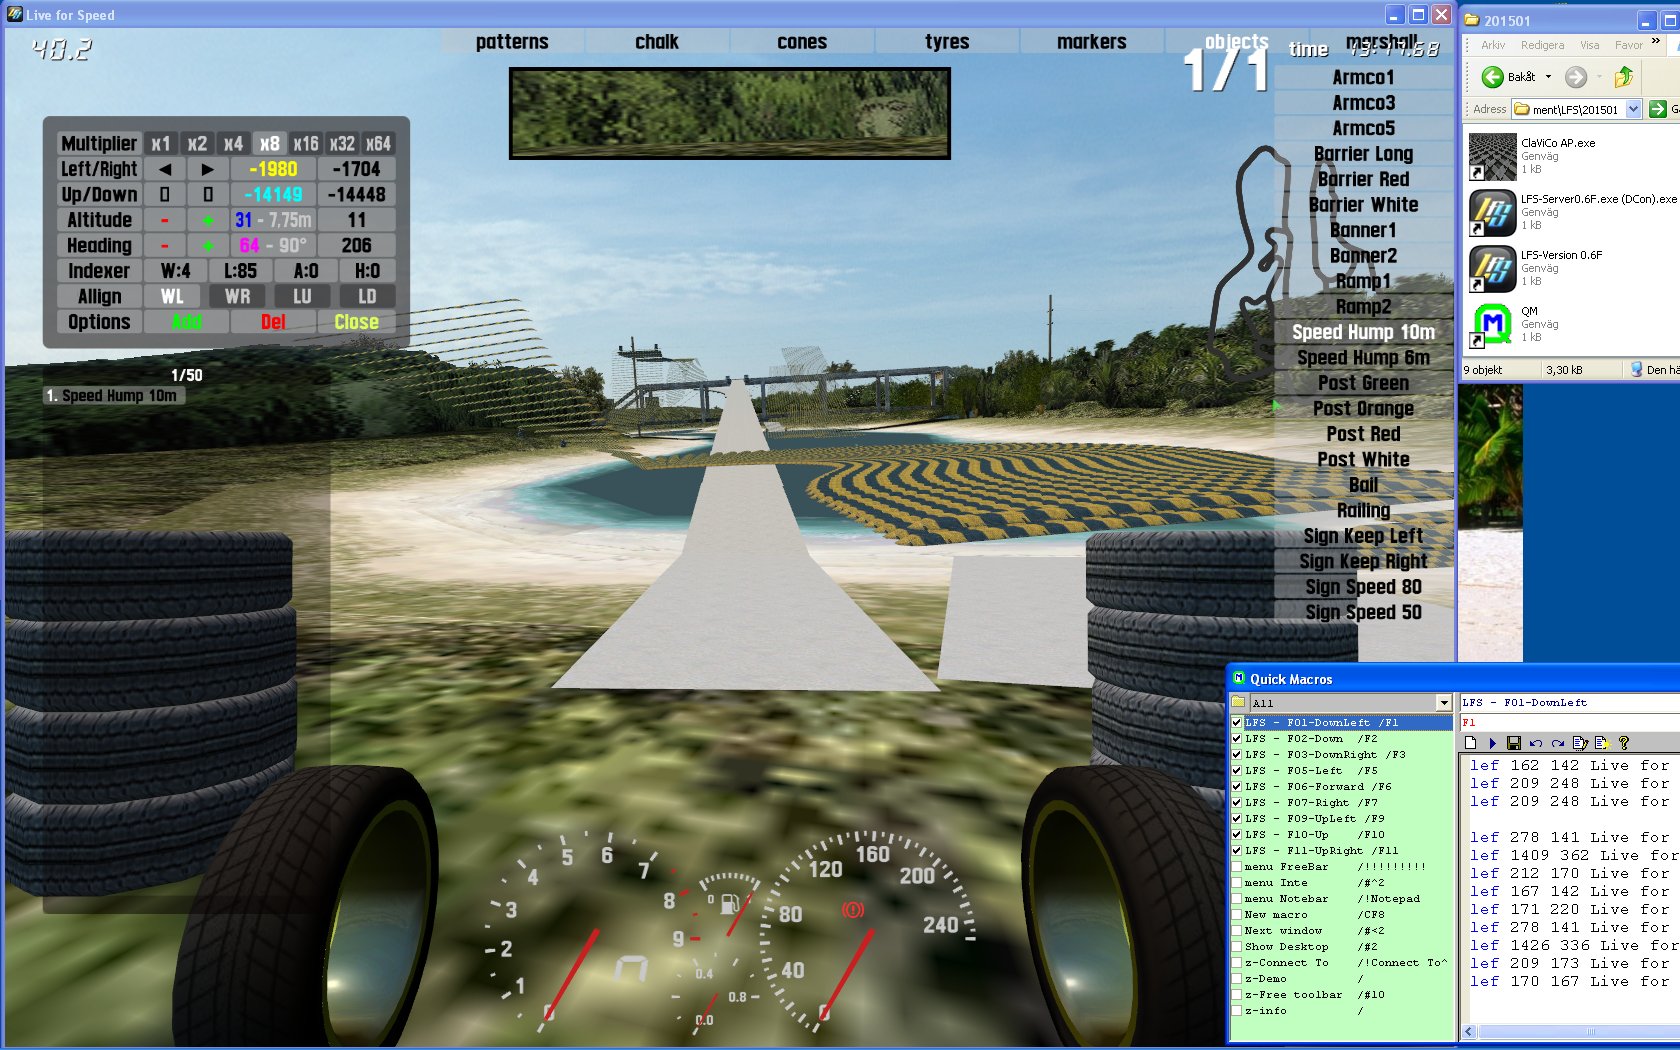Undo last edit in Quick Macros editor
The width and height of the screenshot is (1680, 1050).
click(1536, 743)
